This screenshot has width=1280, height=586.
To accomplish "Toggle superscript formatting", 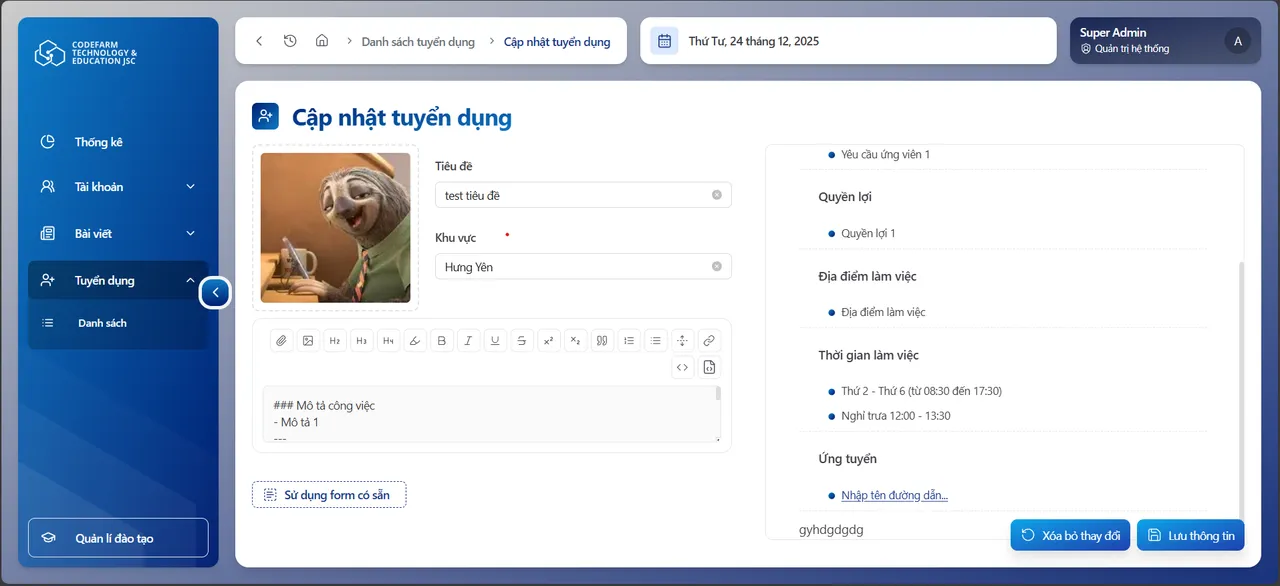I will [x=548, y=340].
